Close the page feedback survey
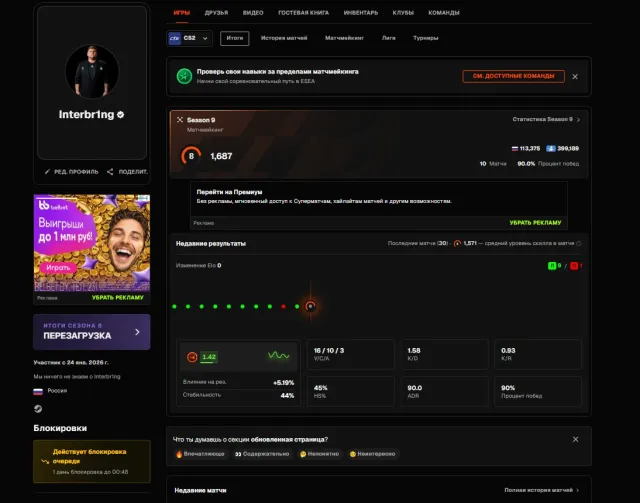The image size is (640, 503). click(576, 439)
